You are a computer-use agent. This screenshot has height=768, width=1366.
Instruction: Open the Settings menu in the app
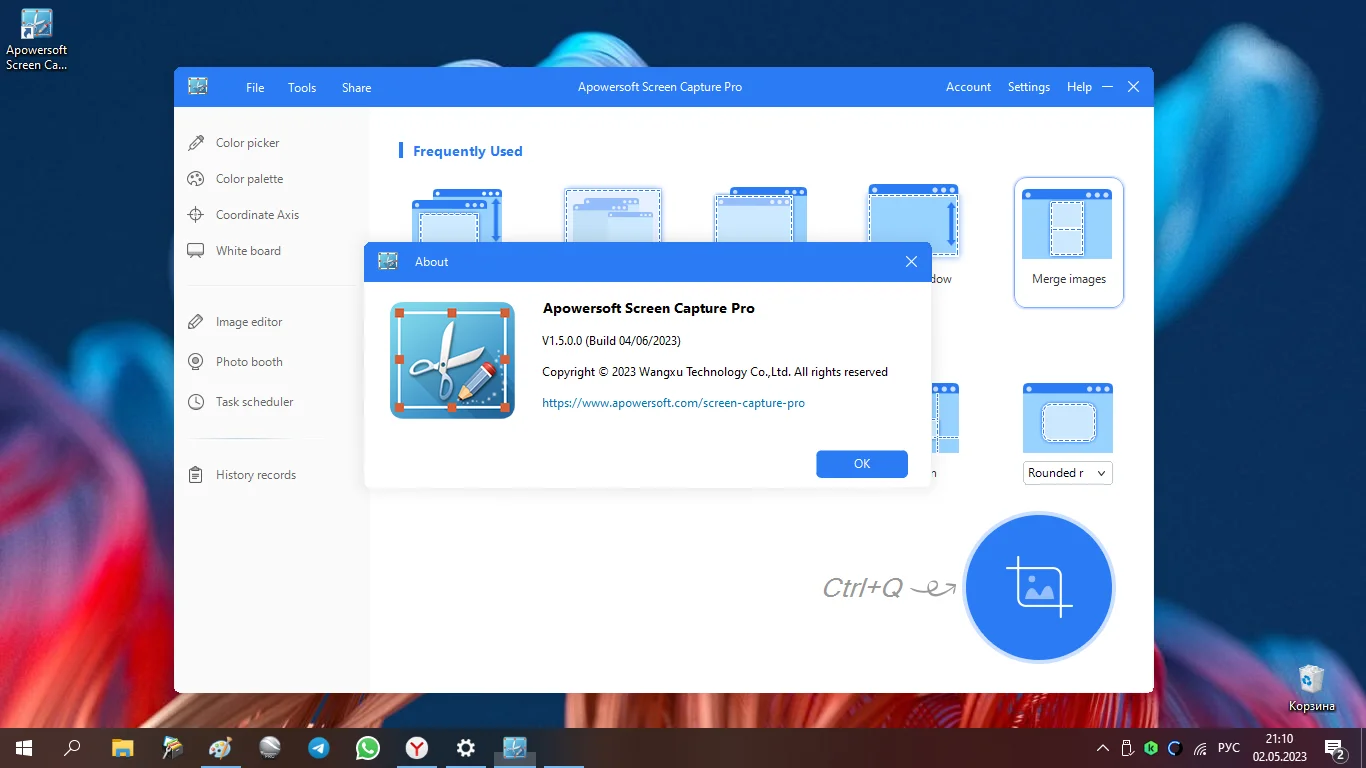pos(1029,87)
